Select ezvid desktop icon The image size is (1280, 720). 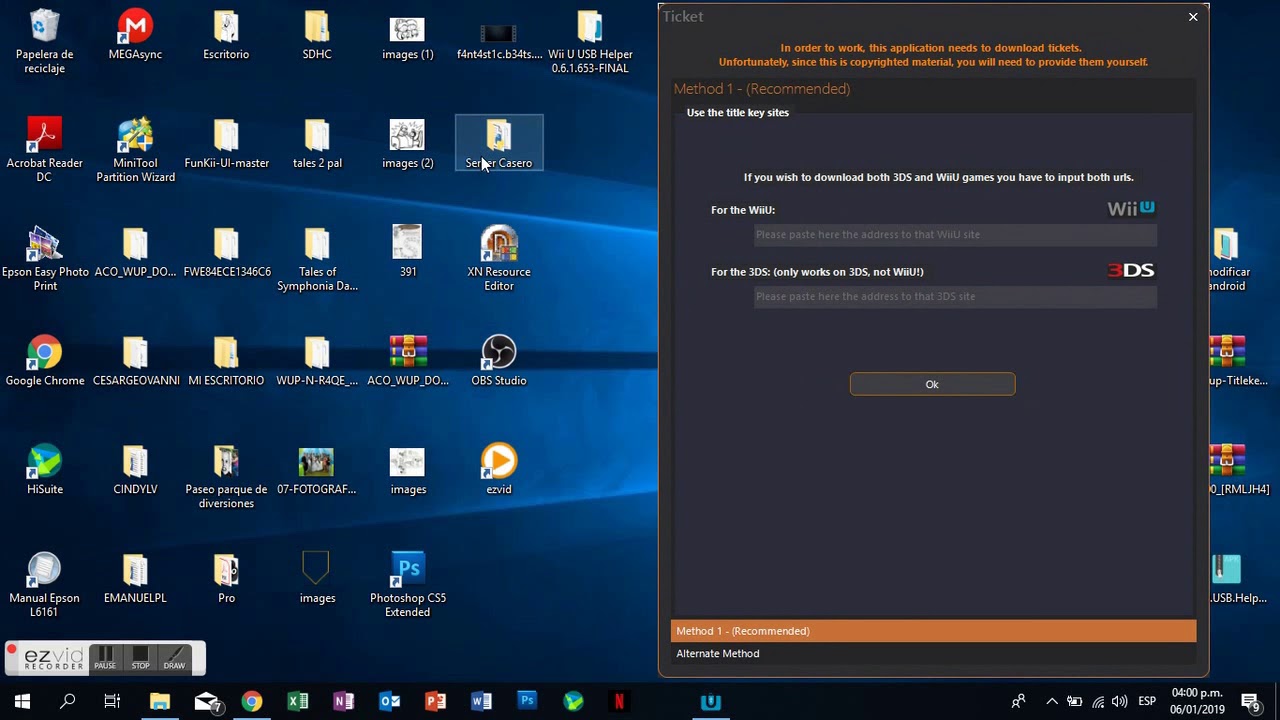pyautogui.click(x=499, y=471)
